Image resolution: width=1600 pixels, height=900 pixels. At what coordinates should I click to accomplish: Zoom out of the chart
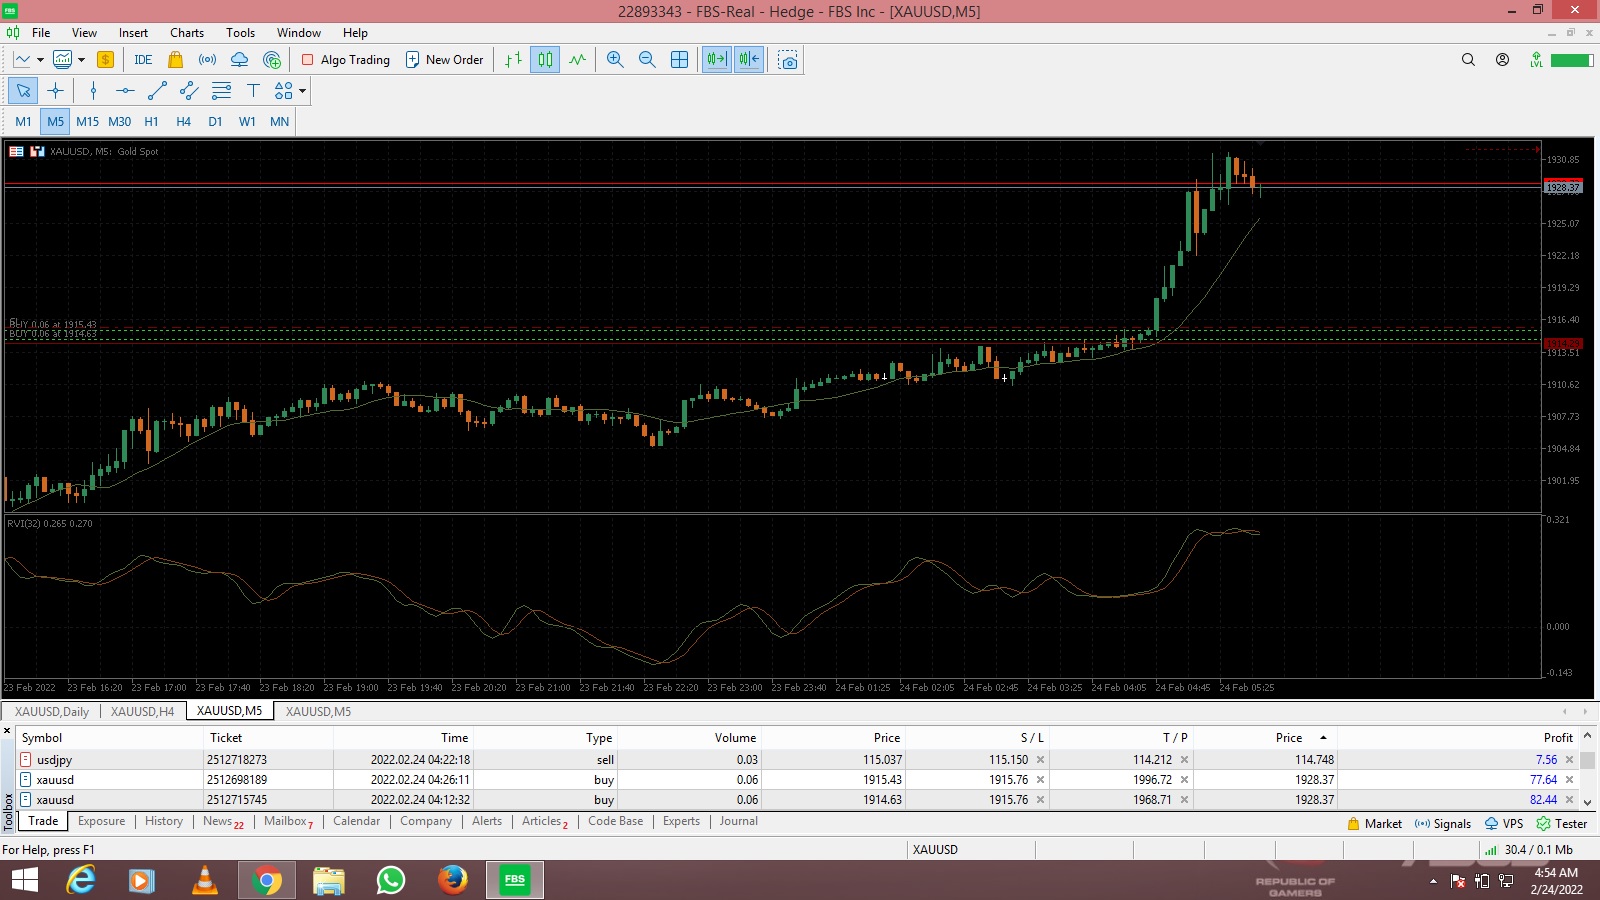pyautogui.click(x=647, y=60)
